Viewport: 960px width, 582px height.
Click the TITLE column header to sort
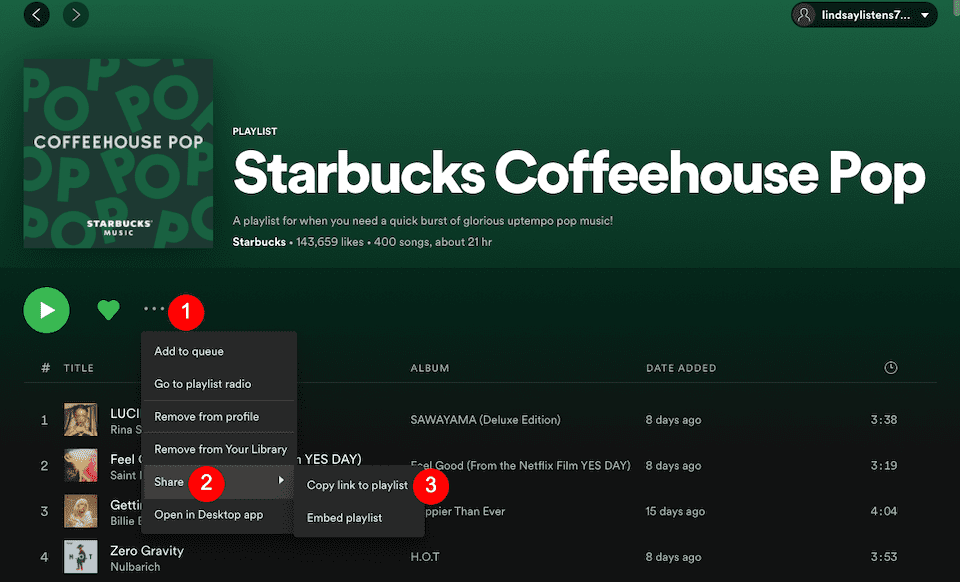78,367
